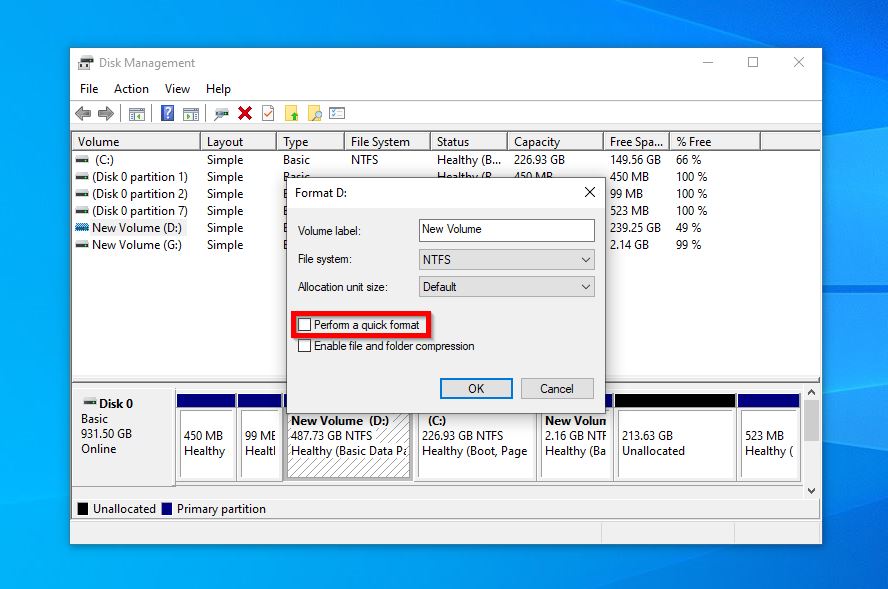
Task: Select (Disk 0 partition 7) row
Action: click(x=139, y=211)
